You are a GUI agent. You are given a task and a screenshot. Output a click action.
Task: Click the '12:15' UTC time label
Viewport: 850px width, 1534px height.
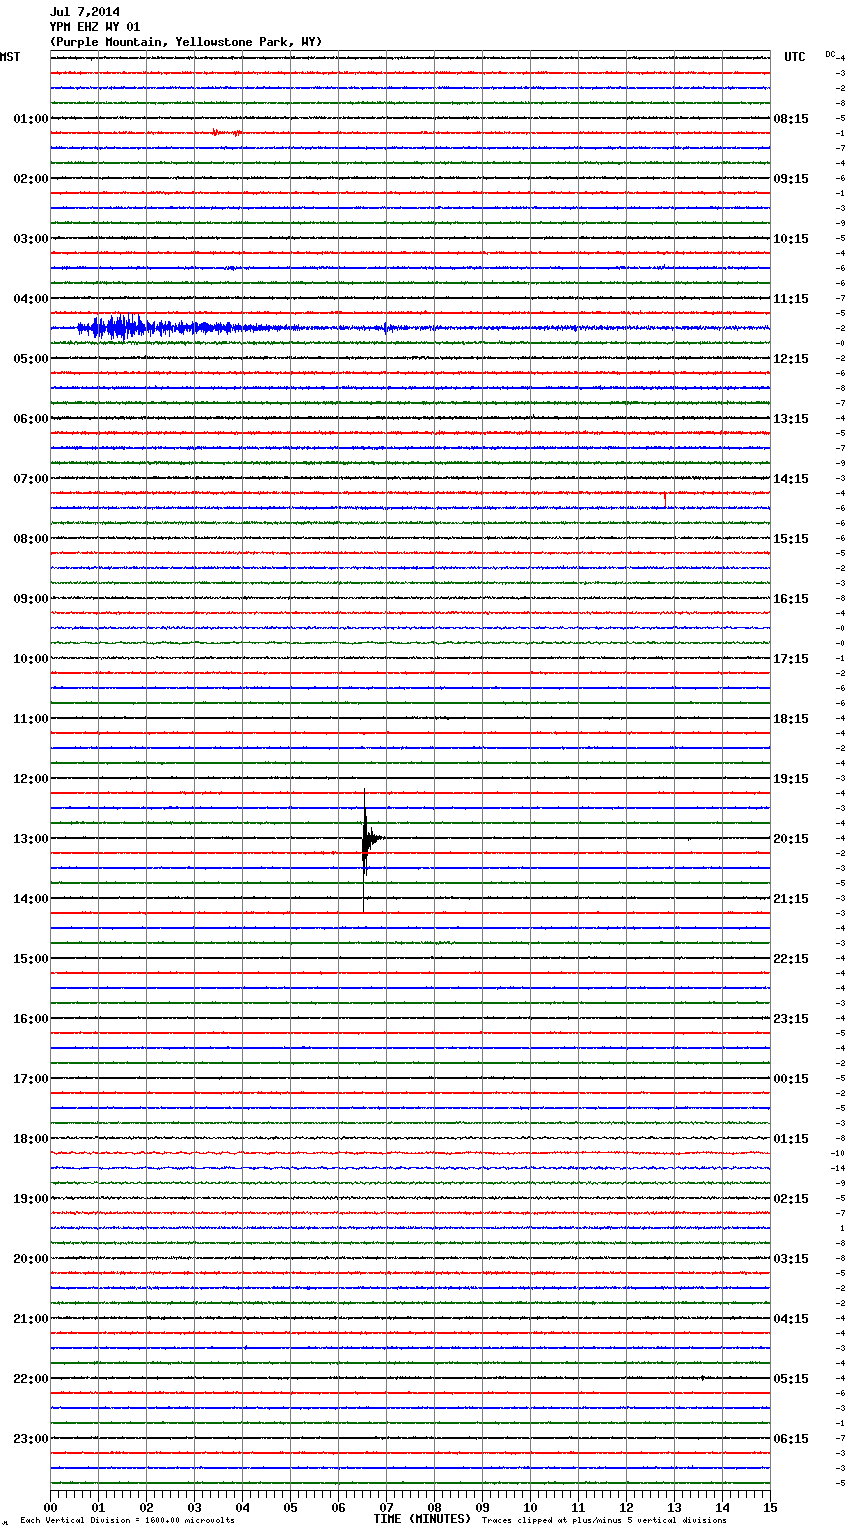point(791,359)
